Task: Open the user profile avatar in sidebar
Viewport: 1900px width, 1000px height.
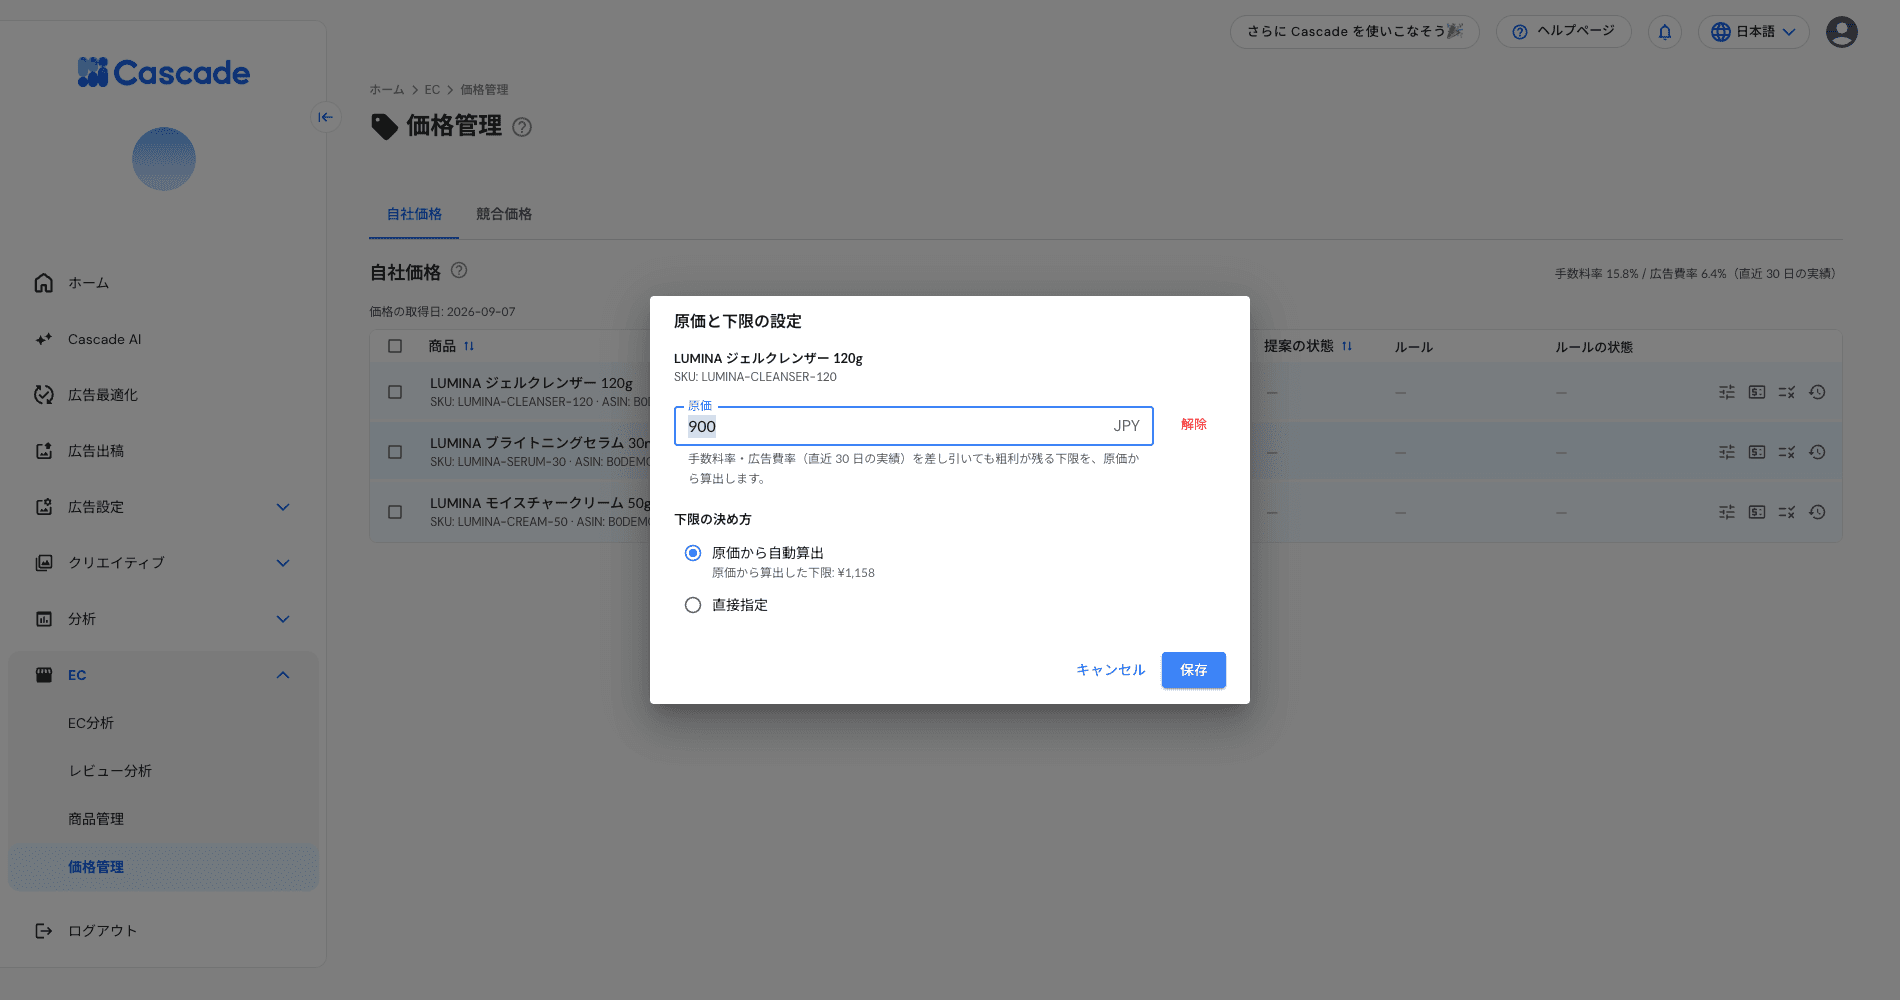Action: coord(164,159)
